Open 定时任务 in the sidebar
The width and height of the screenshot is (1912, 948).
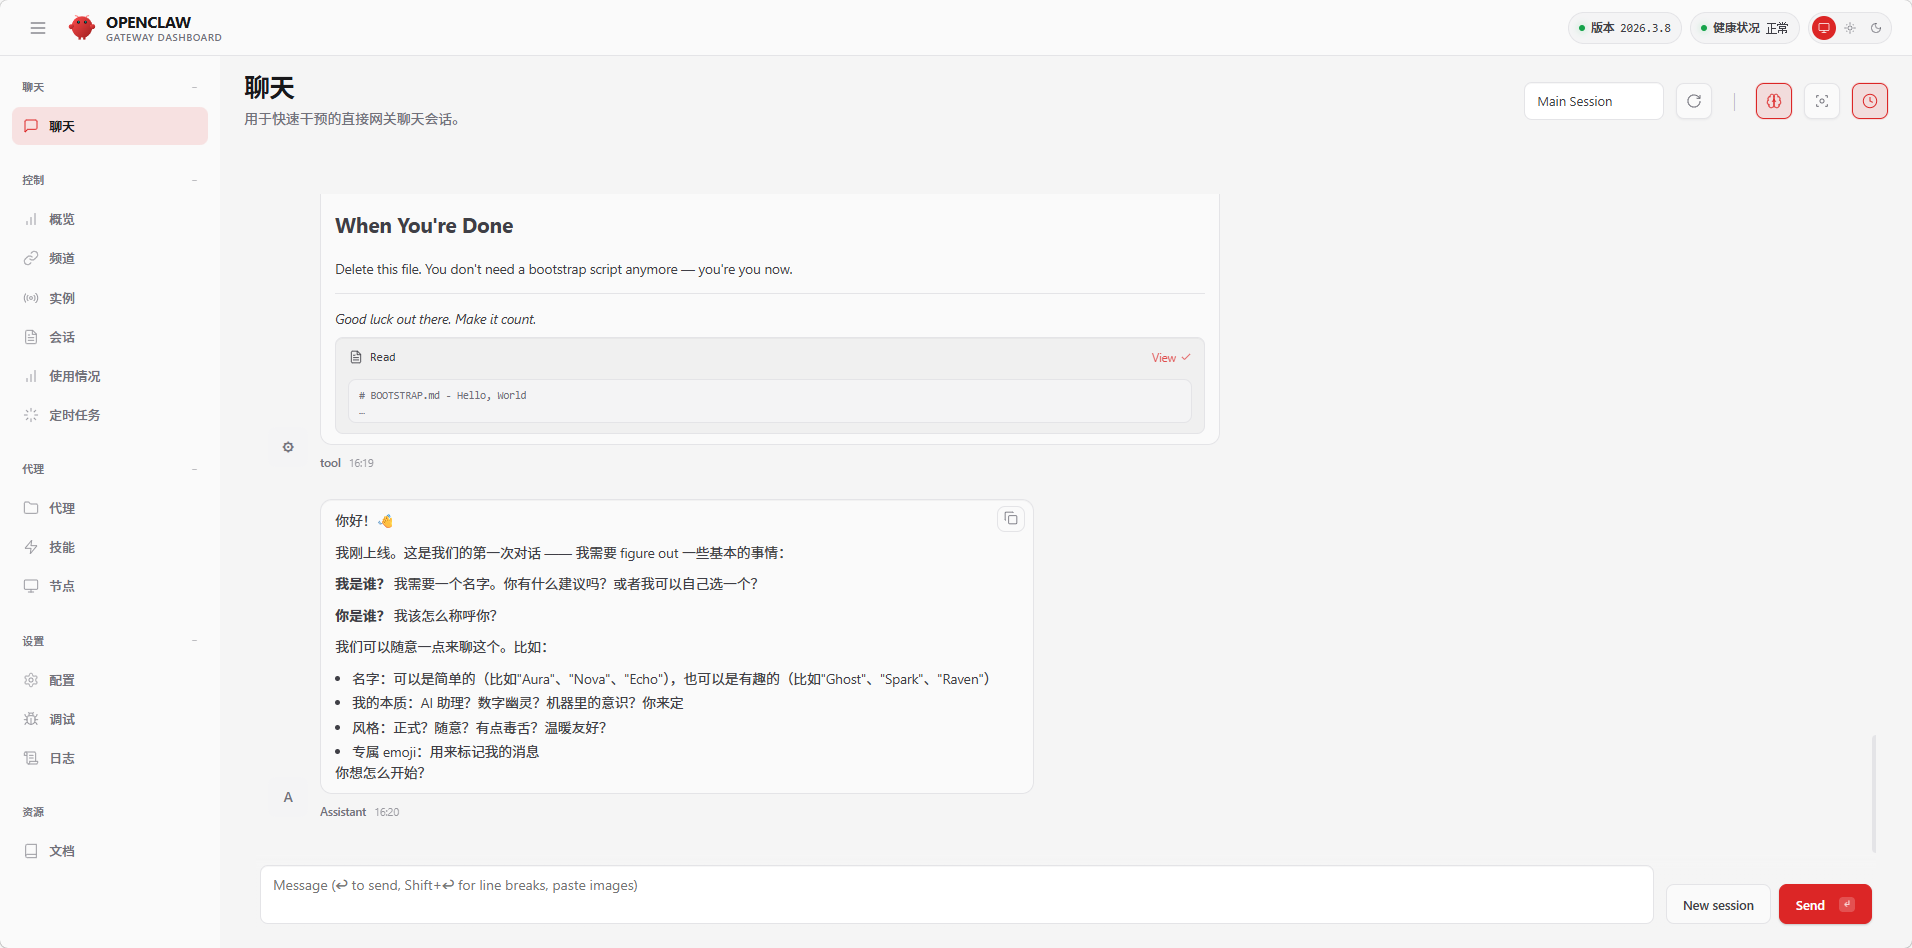pyautogui.click(x=75, y=415)
